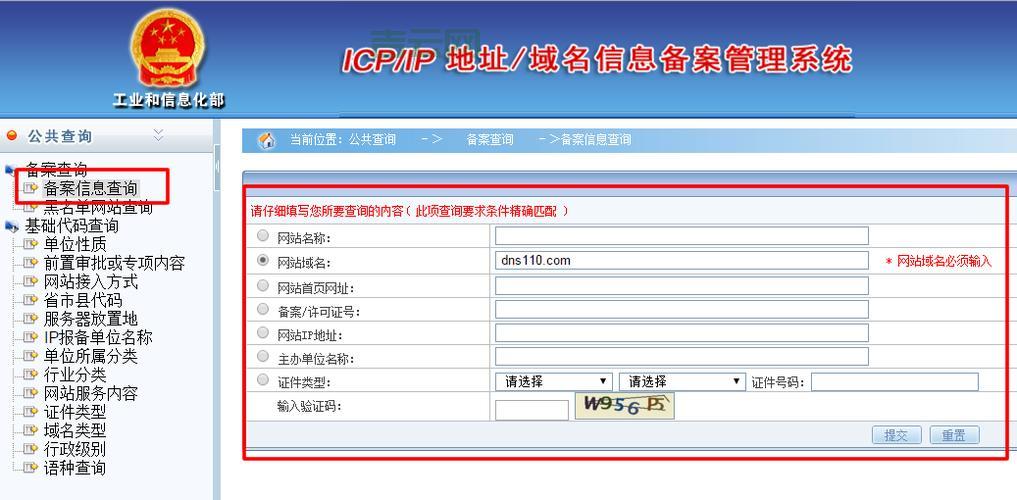Click icon next to 省市县代码

coord(30,300)
